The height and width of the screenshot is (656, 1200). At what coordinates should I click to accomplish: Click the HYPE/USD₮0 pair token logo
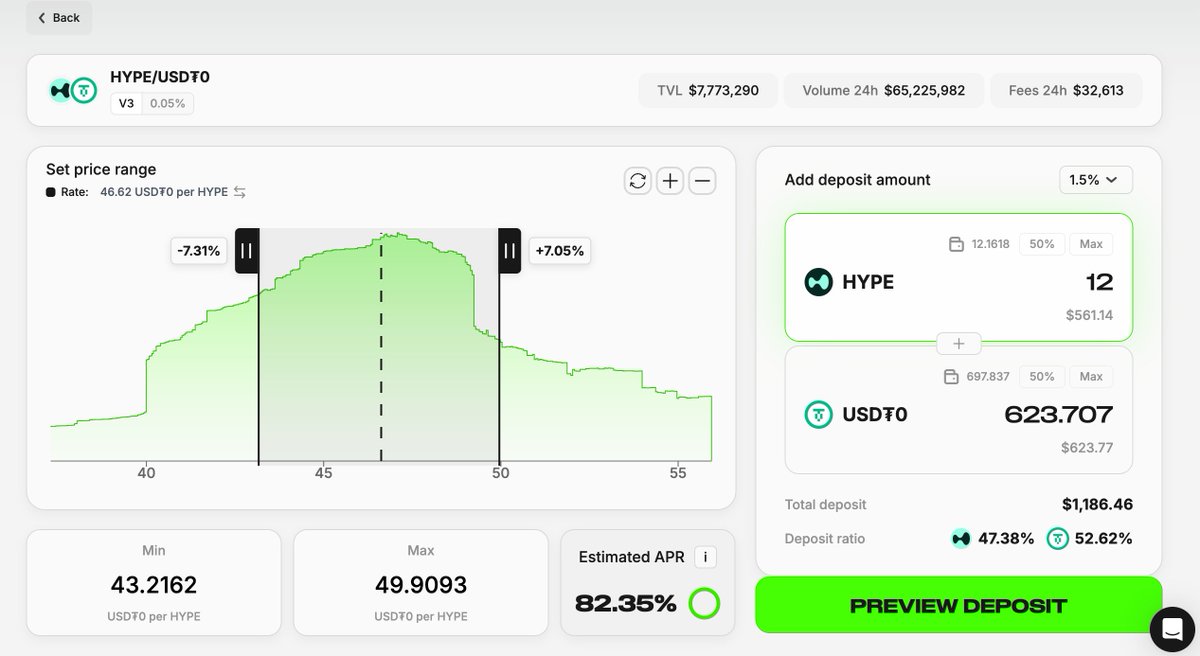pyautogui.click(x=73, y=90)
